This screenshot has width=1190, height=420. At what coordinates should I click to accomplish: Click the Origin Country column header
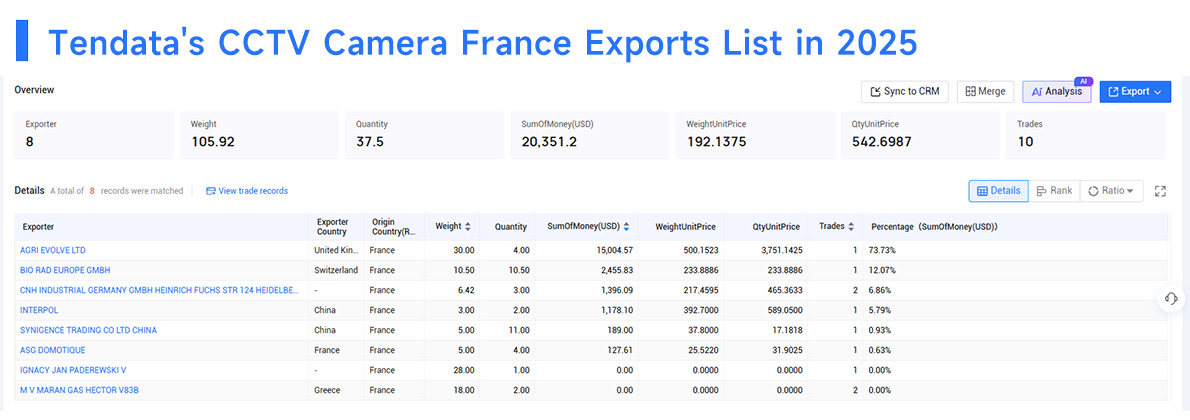(x=393, y=226)
